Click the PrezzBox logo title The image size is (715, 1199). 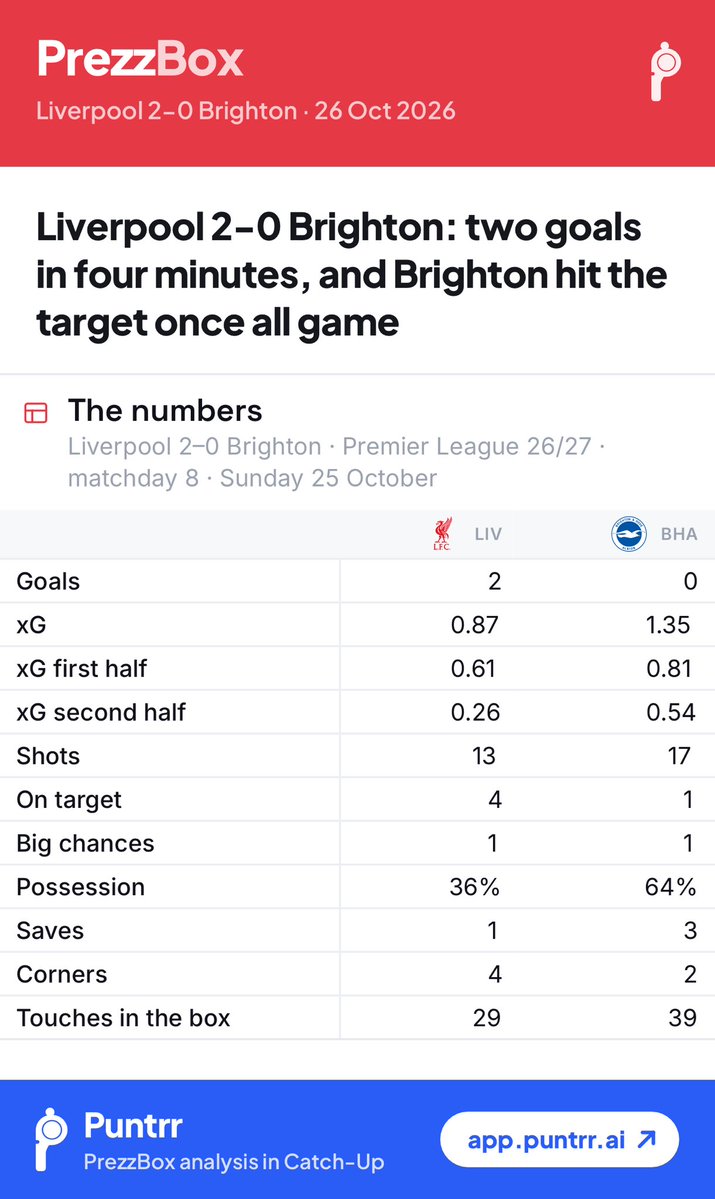140,59
